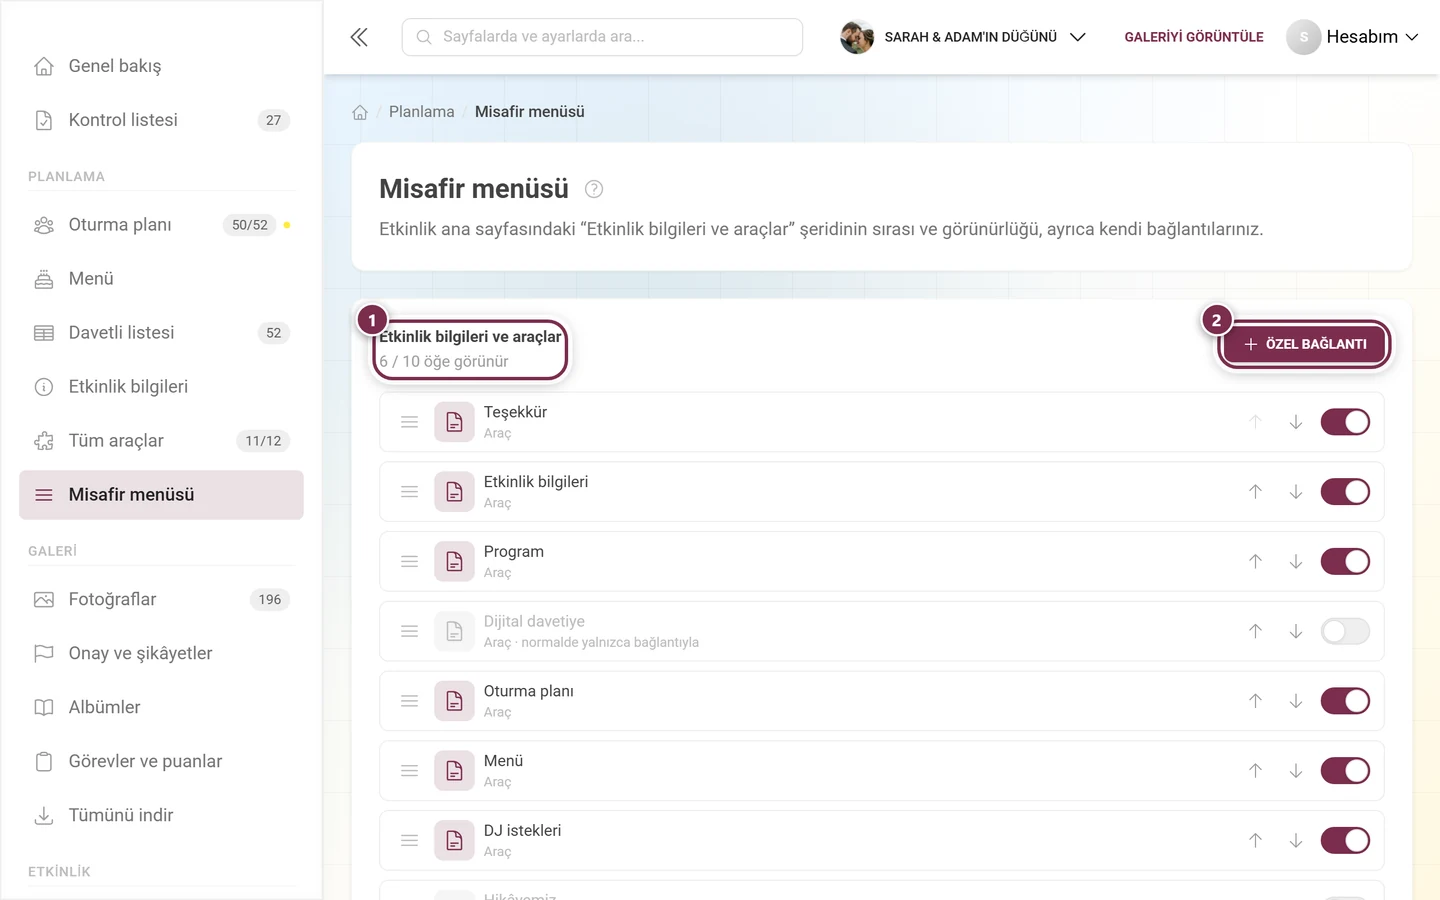The width and height of the screenshot is (1440, 900).
Task: Open Galeriyi Görüntüle link
Action: pyautogui.click(x=1194, y=37)
